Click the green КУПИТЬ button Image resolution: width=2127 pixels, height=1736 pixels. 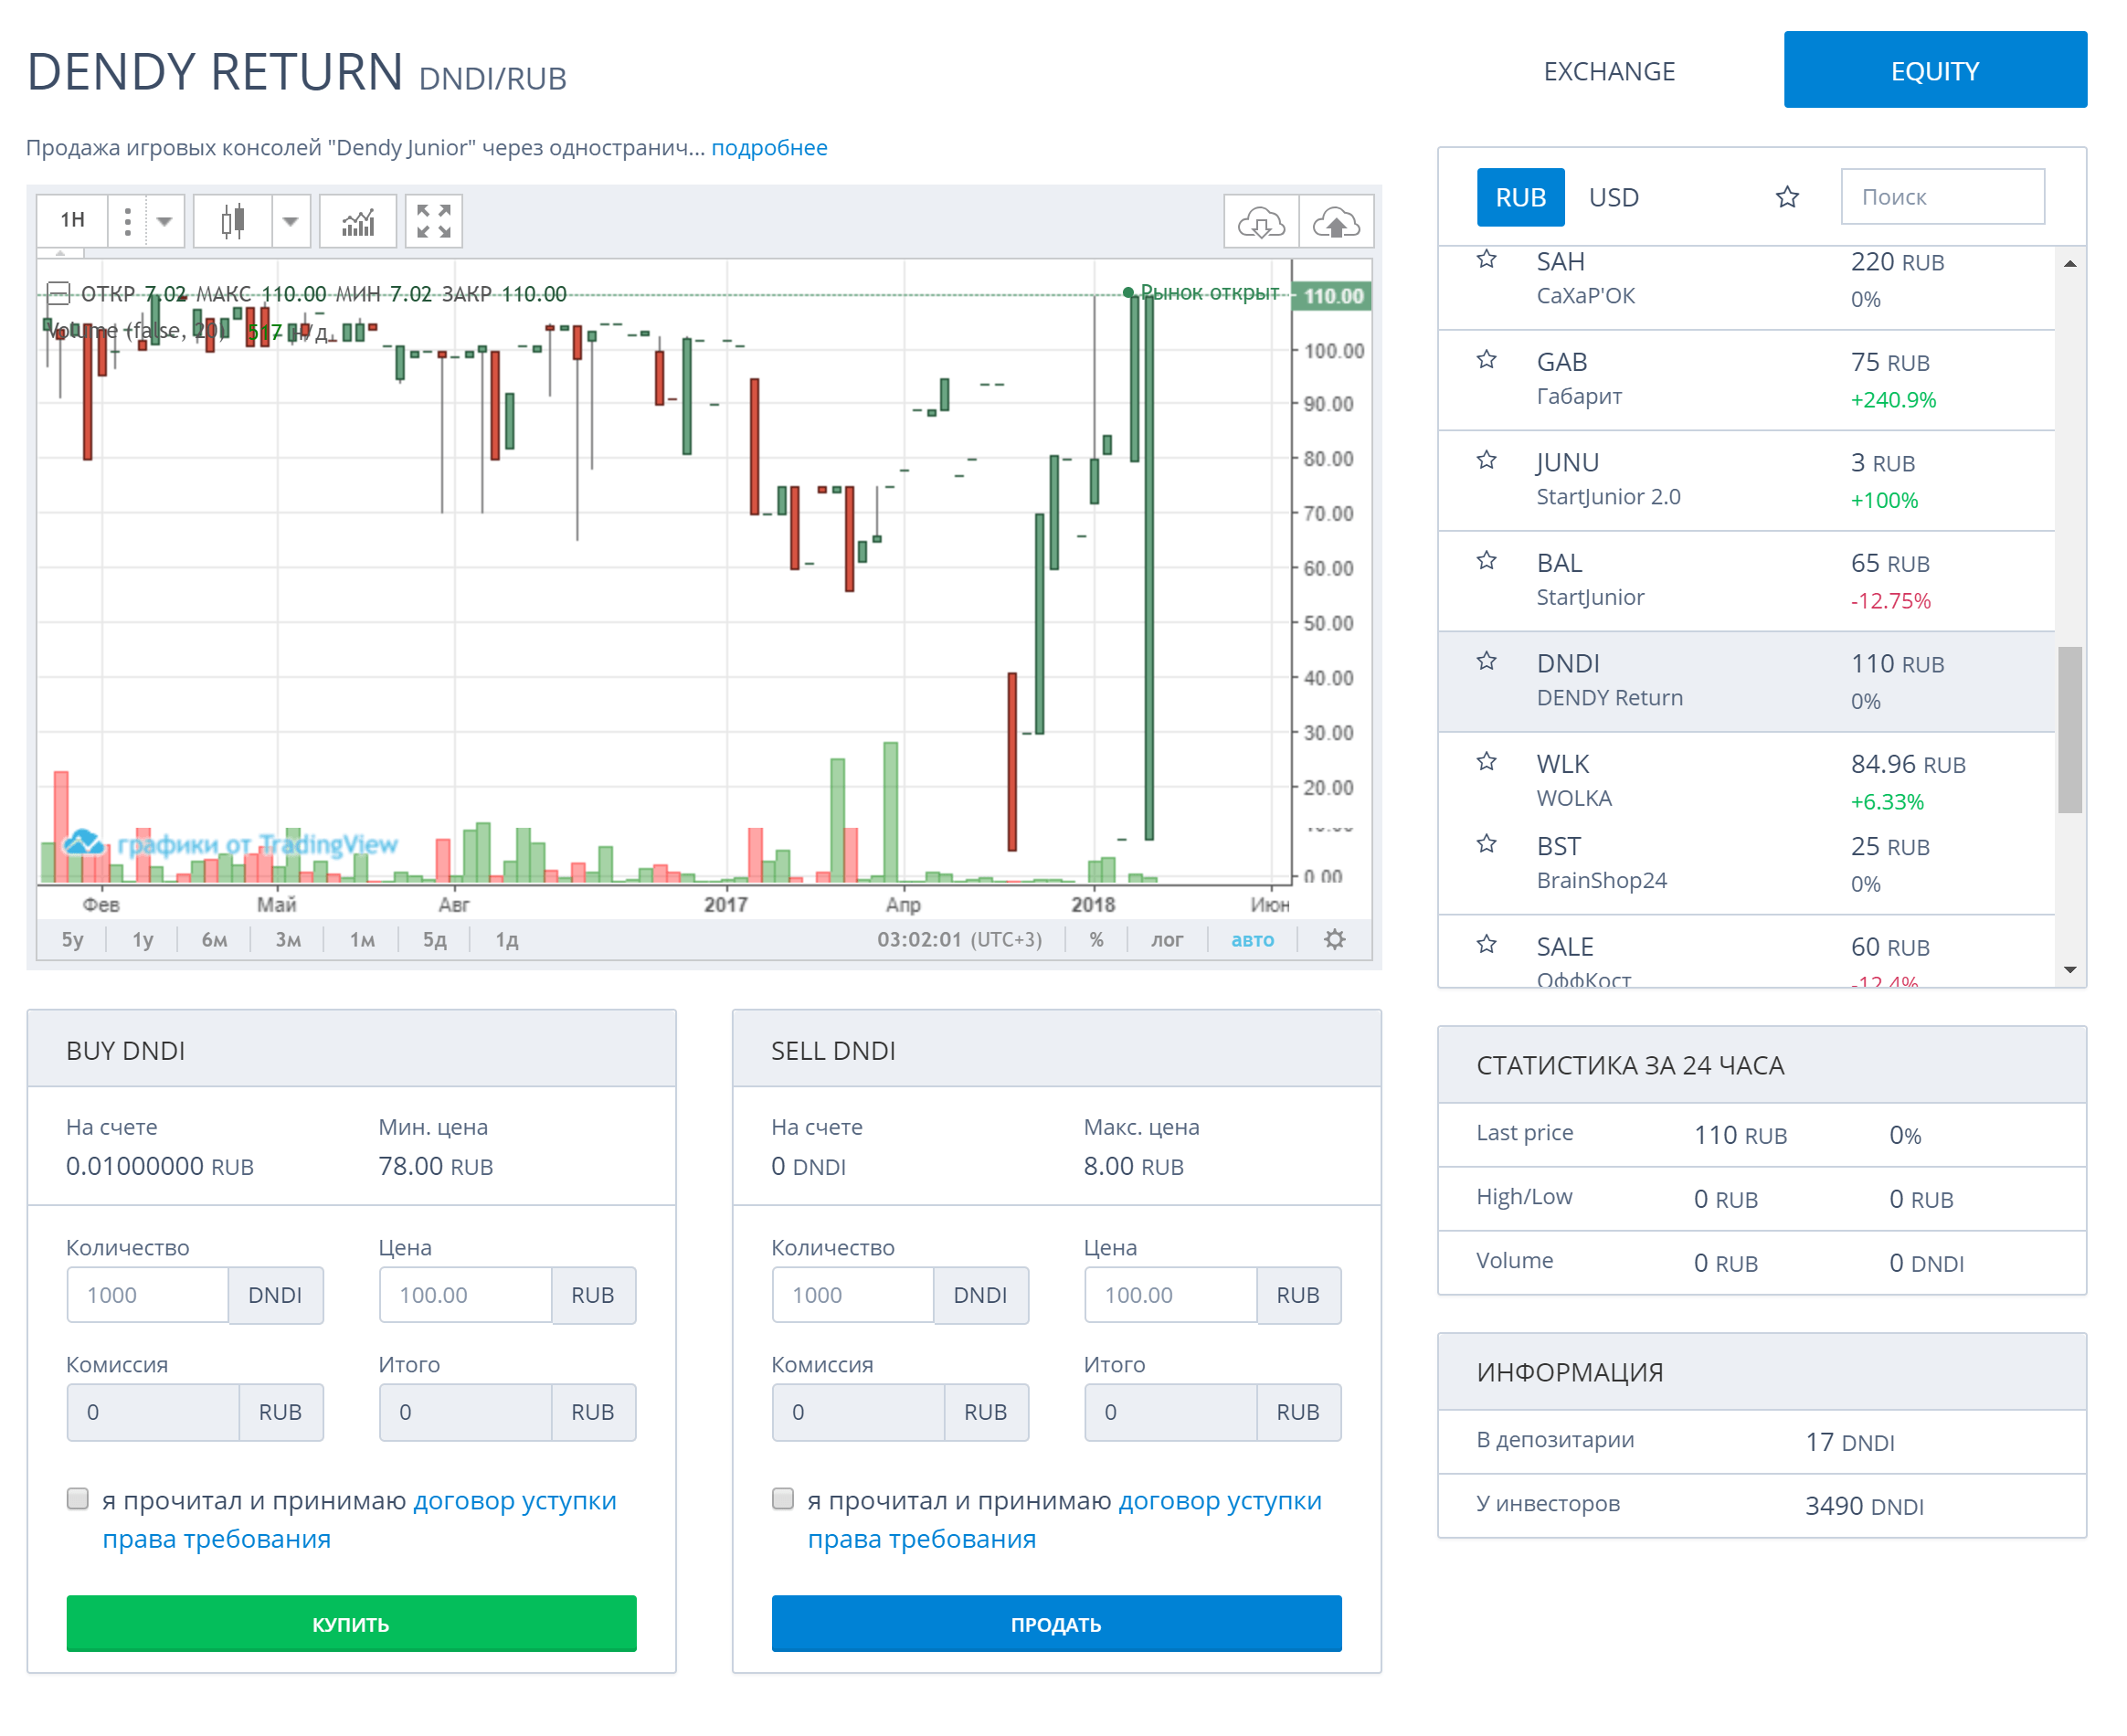[x=352, y=1625]
